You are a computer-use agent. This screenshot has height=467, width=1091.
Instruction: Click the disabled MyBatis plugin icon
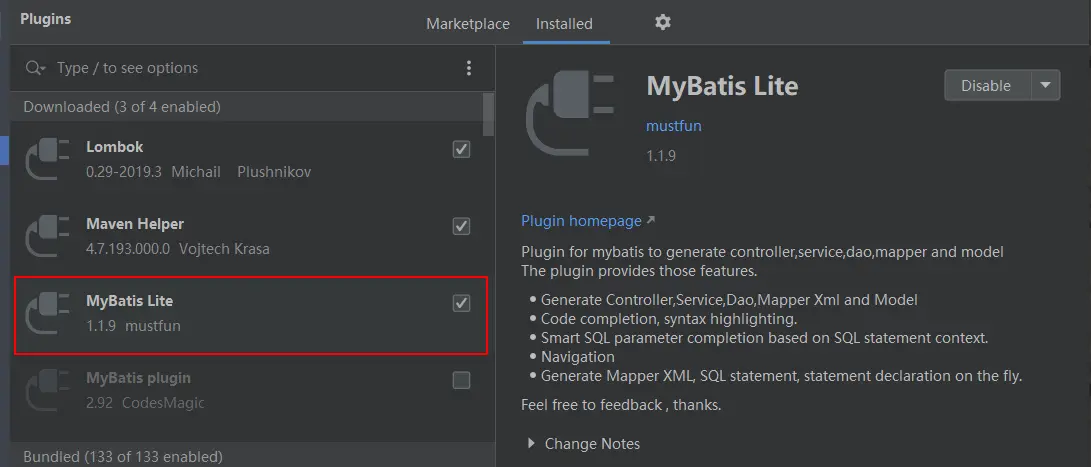click(x=47, y=390)
